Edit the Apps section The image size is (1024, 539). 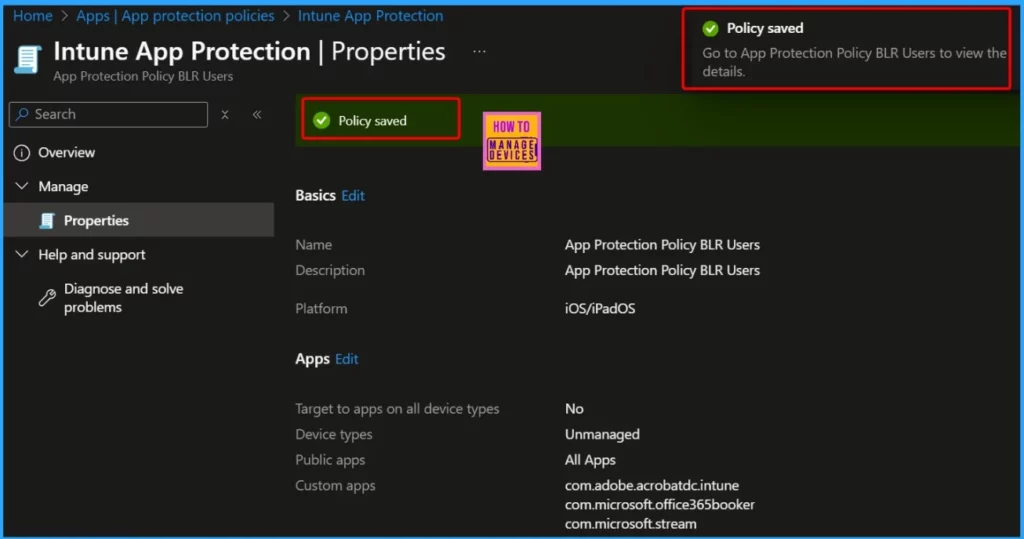[x=346, y=359]
